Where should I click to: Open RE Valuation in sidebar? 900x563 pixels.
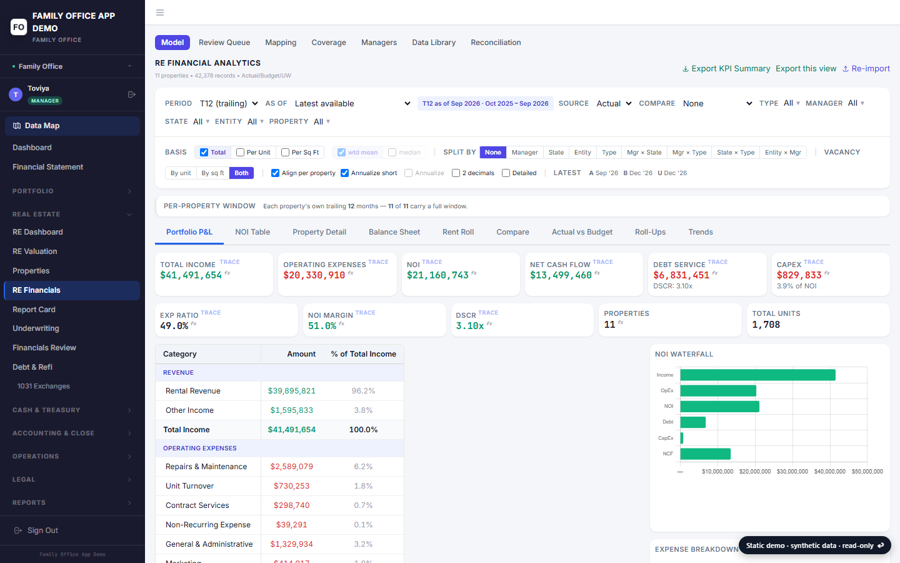34,251
